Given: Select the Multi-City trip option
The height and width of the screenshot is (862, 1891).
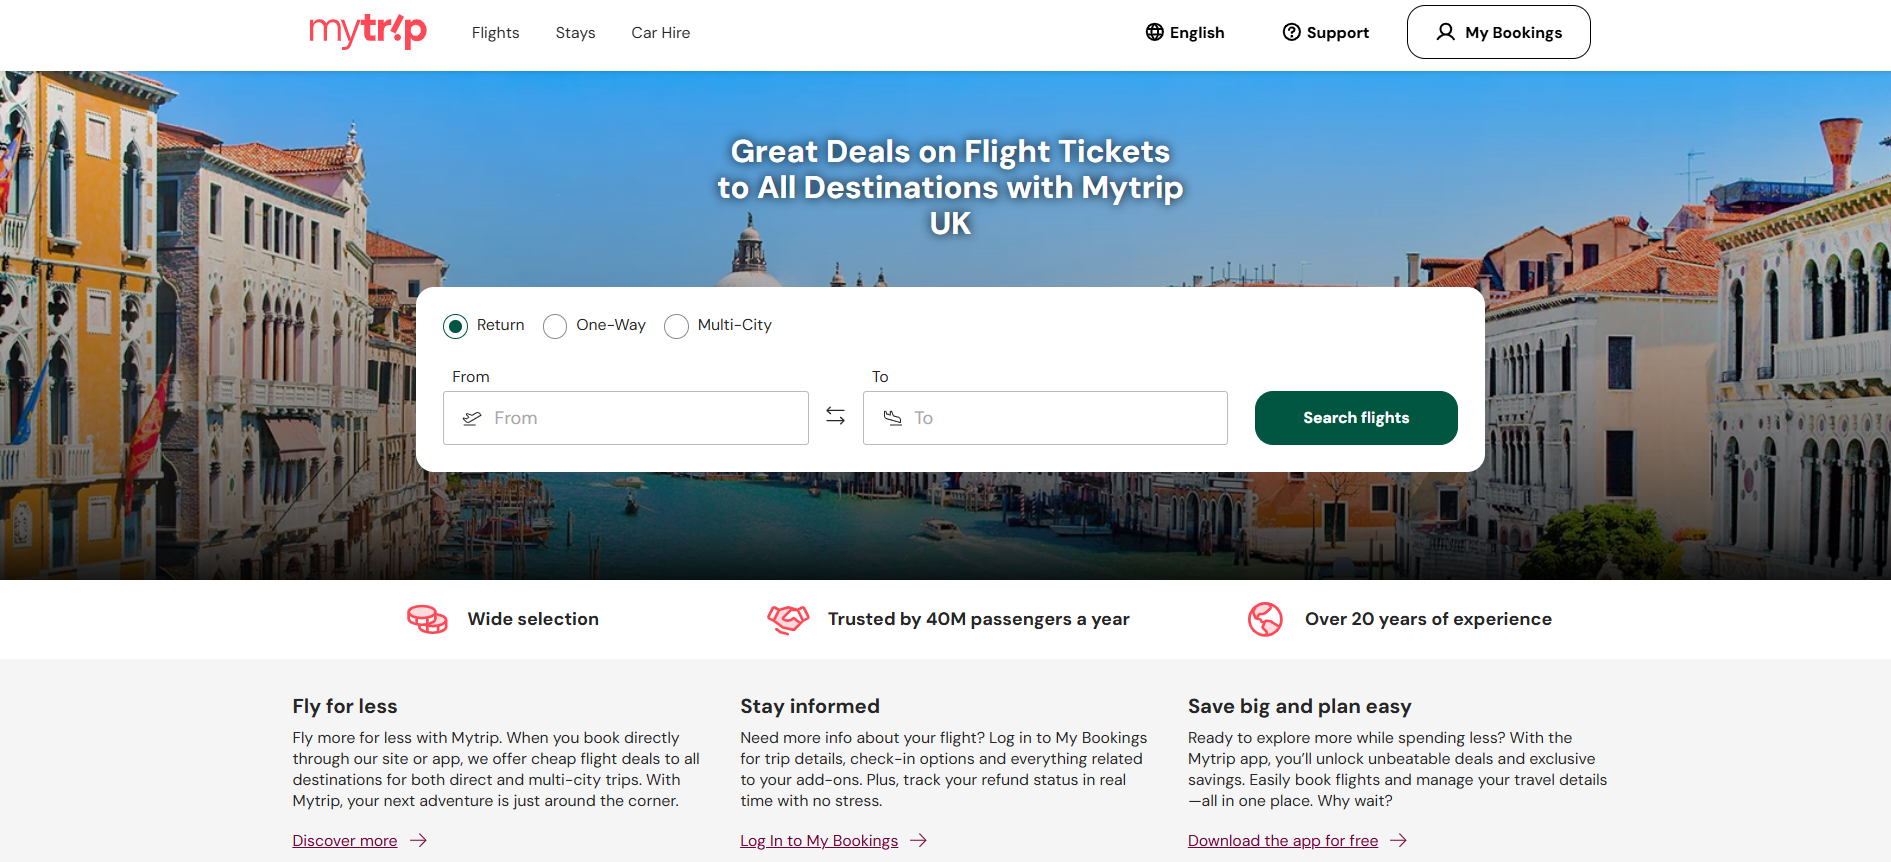Looking at the screenshot, I should click(676, 326).
